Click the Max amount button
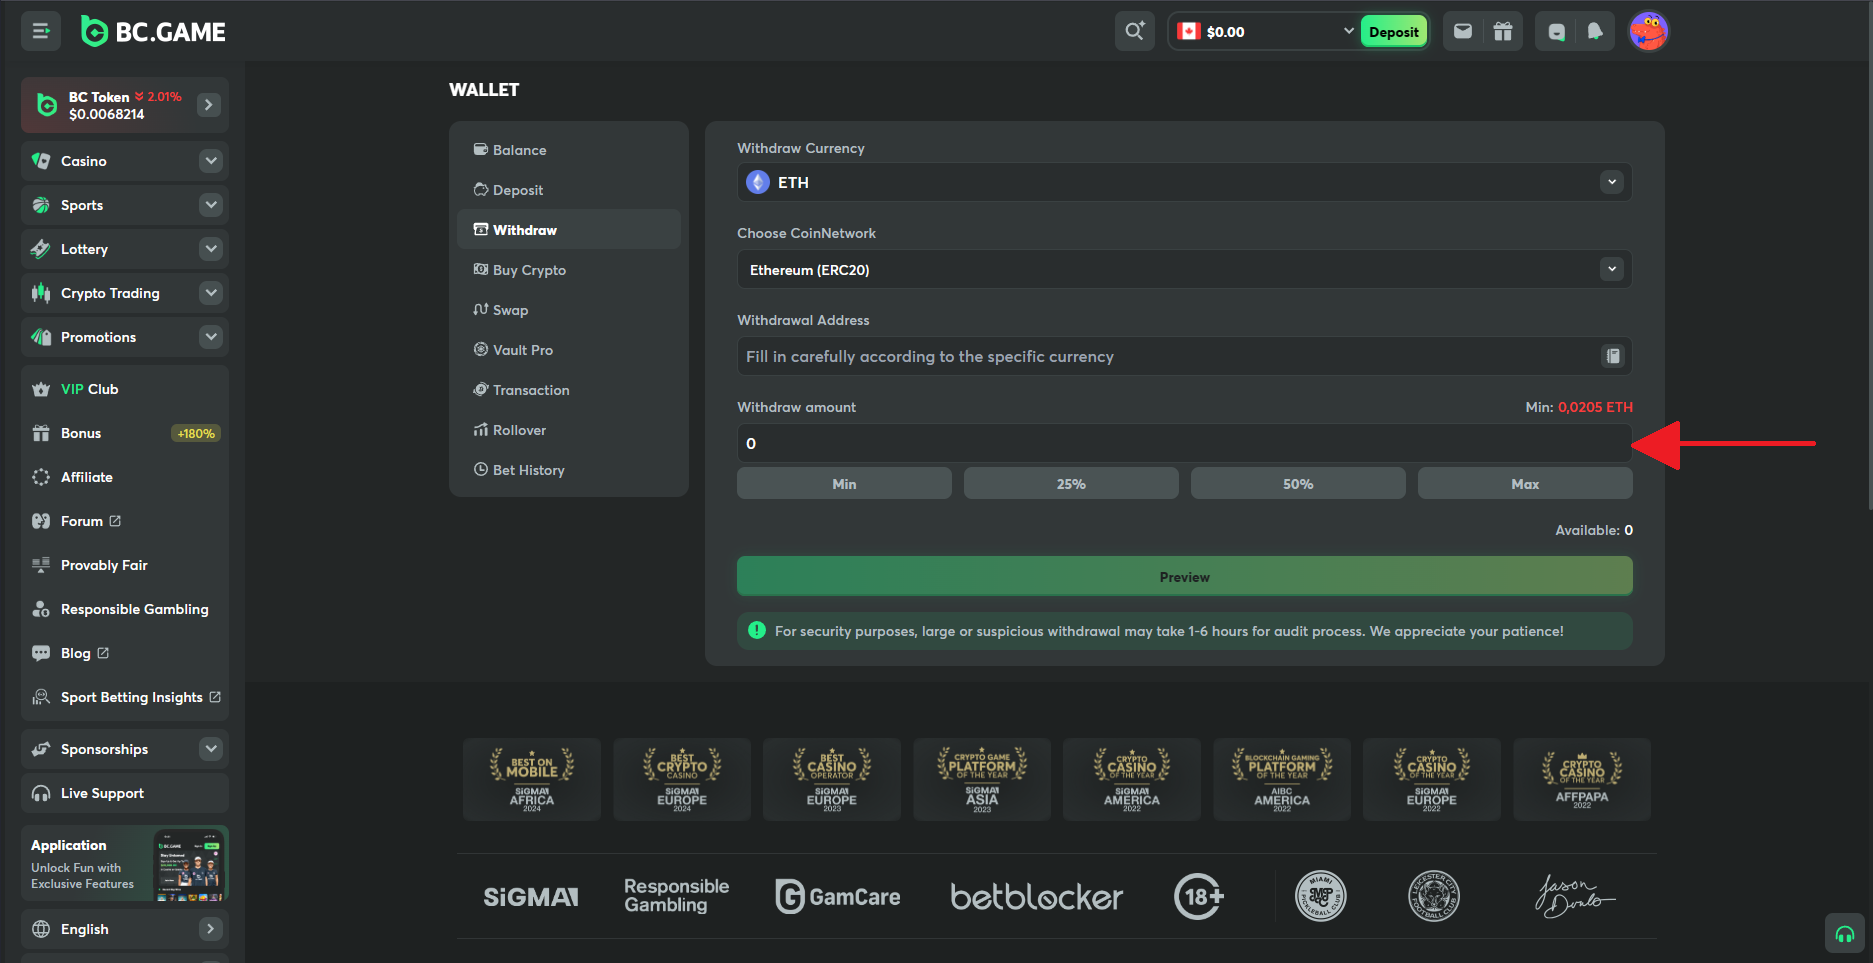Image resolution: width=1873 pixels, height=963 pixels. [x=1525, y=484]
